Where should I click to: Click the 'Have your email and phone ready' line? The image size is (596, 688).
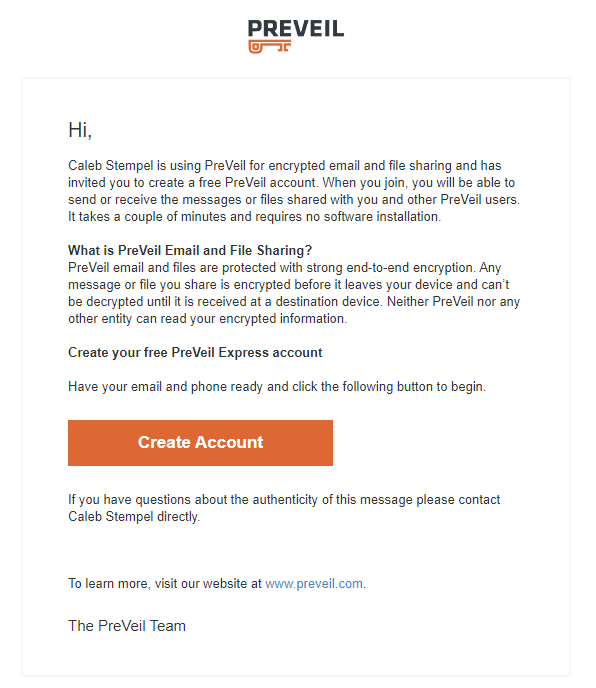coord(277,387)
